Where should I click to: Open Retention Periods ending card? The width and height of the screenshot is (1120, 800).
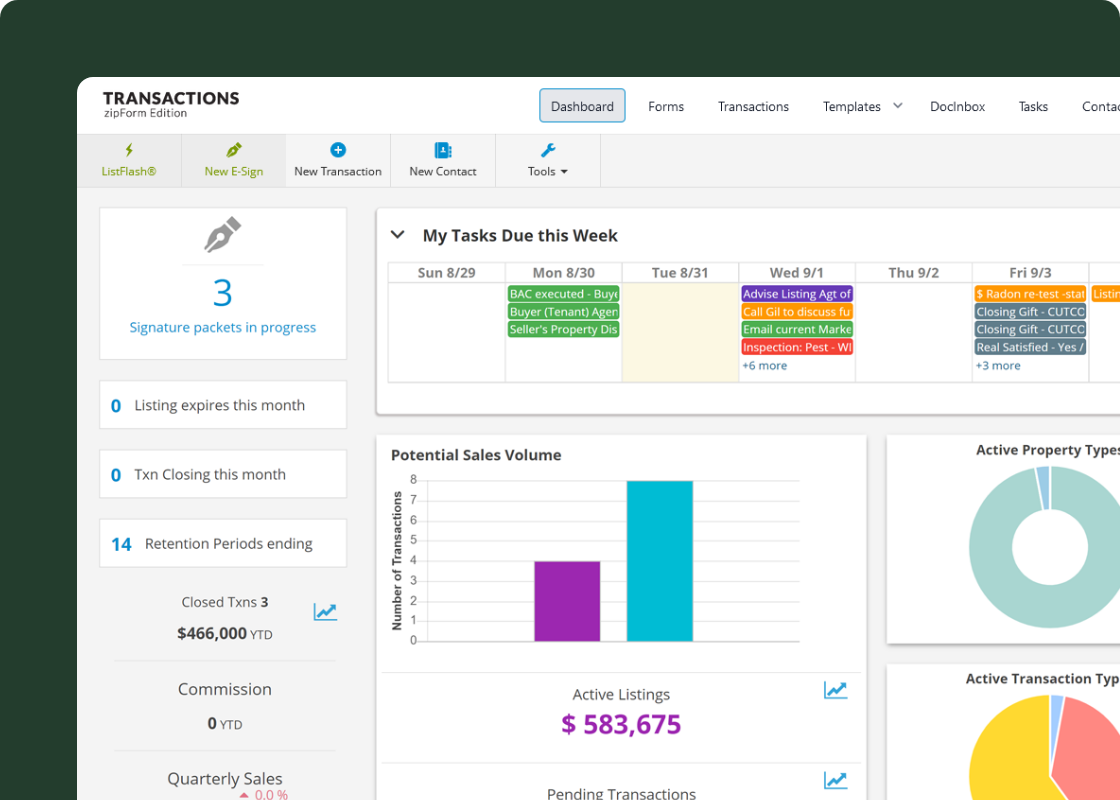click(x=223, y=544)
